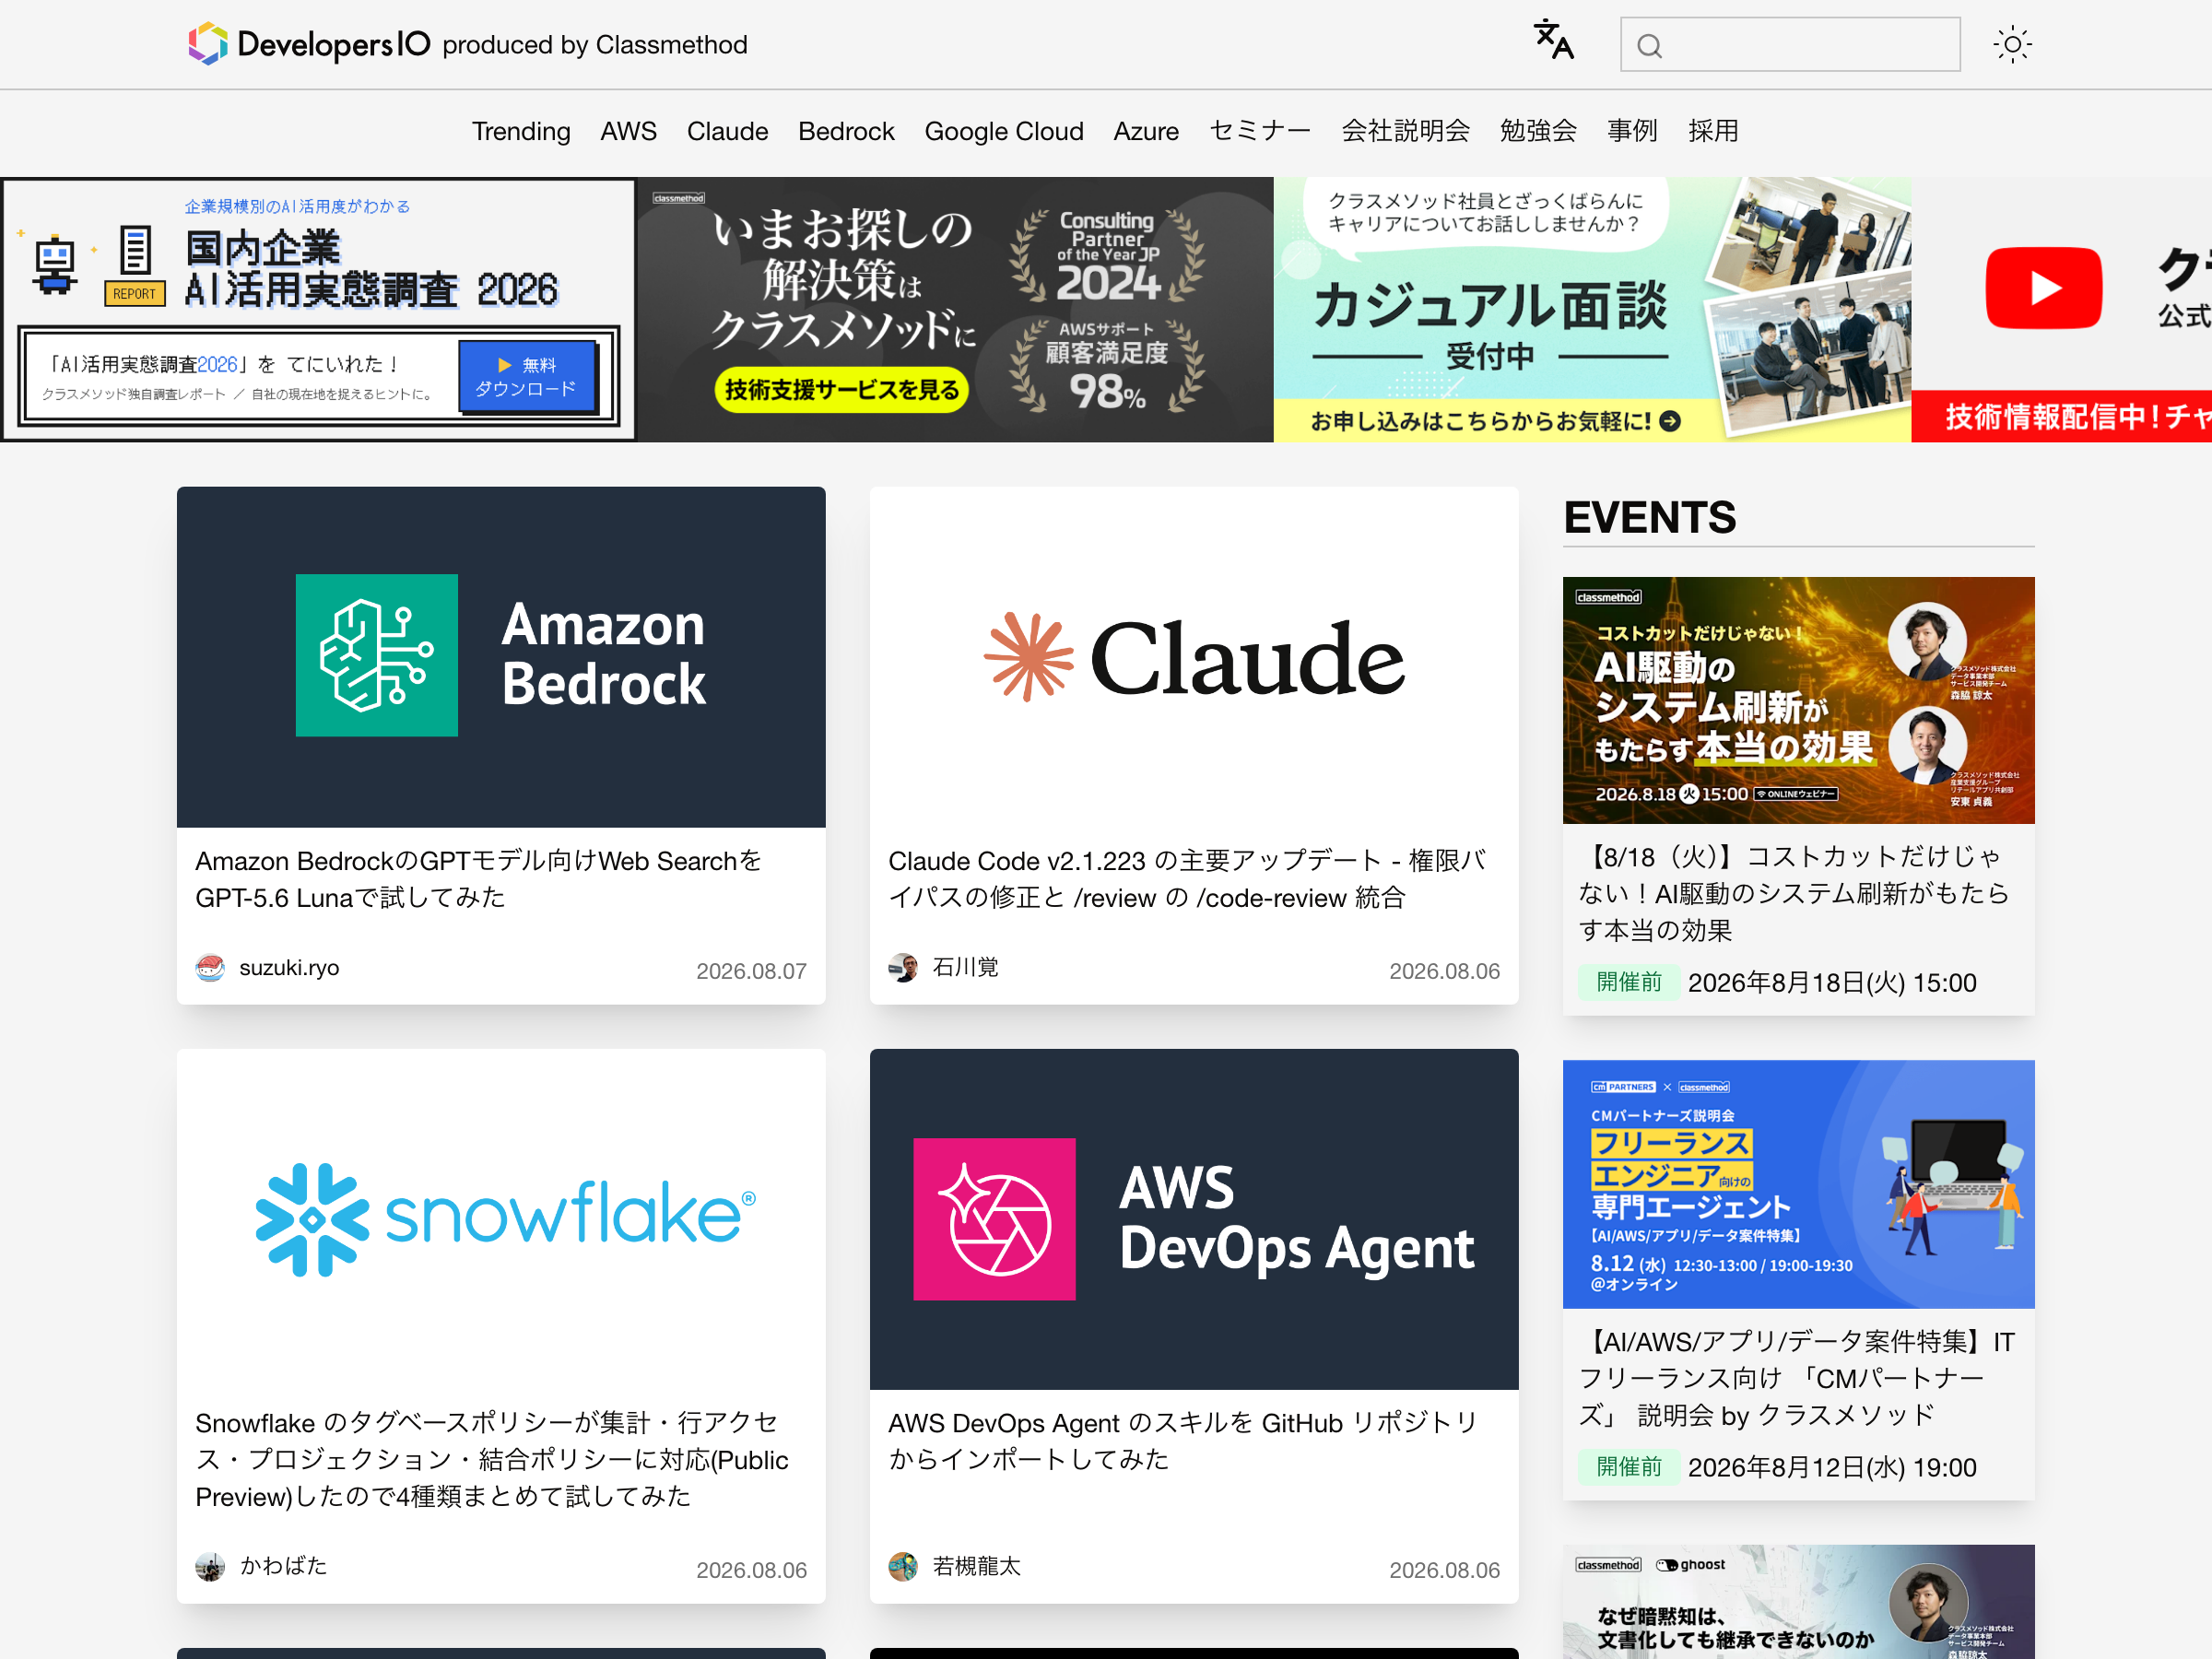Screen dimensions: 2212x1659
Task: Toggle the light/dark theme sun icon
Action: coord(2012,44)
